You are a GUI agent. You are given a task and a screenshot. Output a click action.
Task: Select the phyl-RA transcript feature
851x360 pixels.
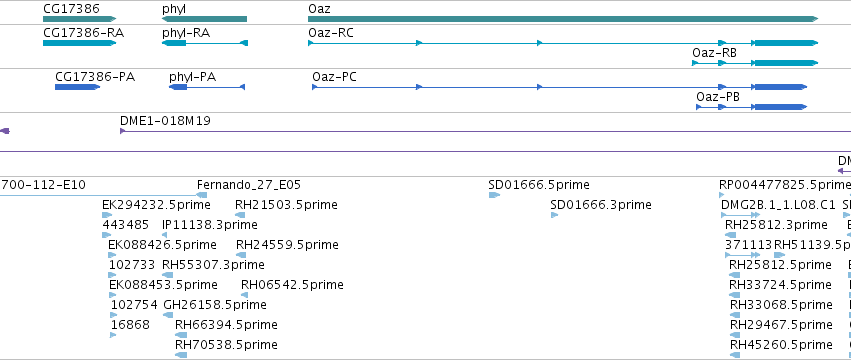pyautogui.click(x=205, y=43)
